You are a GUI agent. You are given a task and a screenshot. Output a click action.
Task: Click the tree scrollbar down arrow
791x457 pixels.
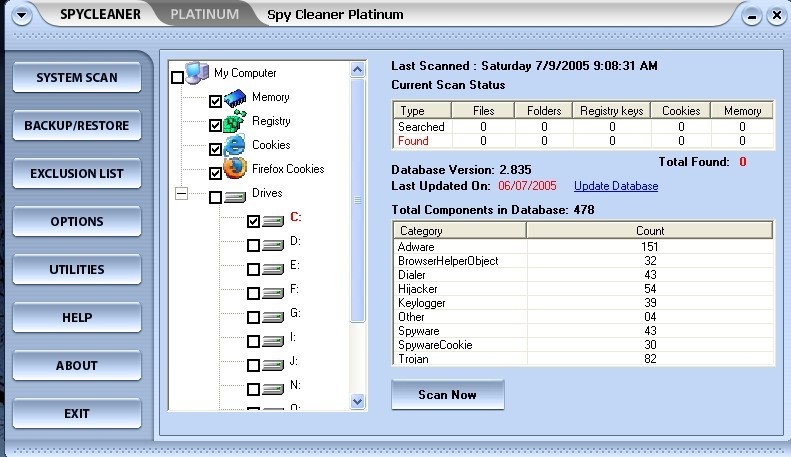[x=358, y=402]
